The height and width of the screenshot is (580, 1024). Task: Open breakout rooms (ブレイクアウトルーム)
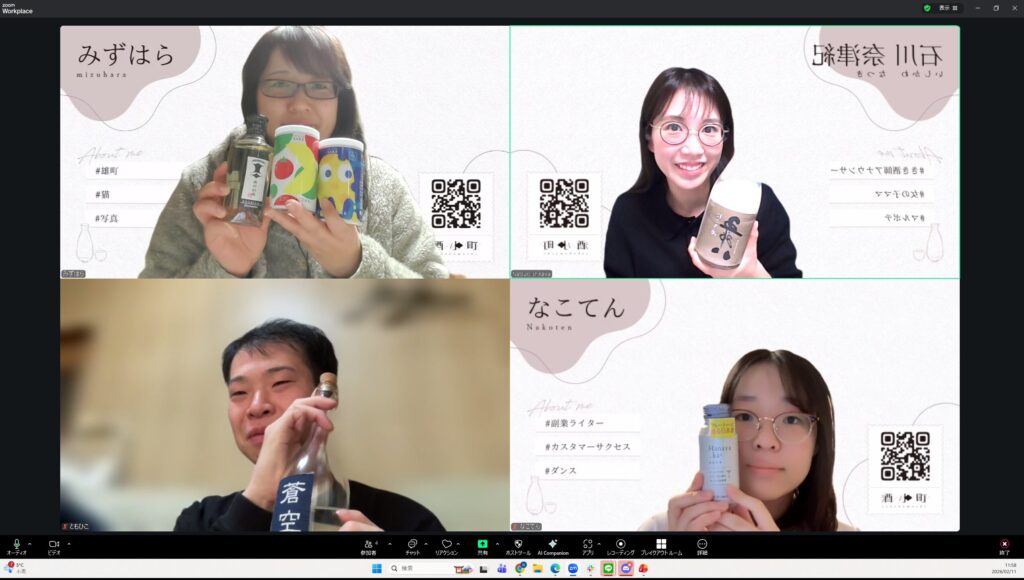pyautogui.click(x=661, y=544)
